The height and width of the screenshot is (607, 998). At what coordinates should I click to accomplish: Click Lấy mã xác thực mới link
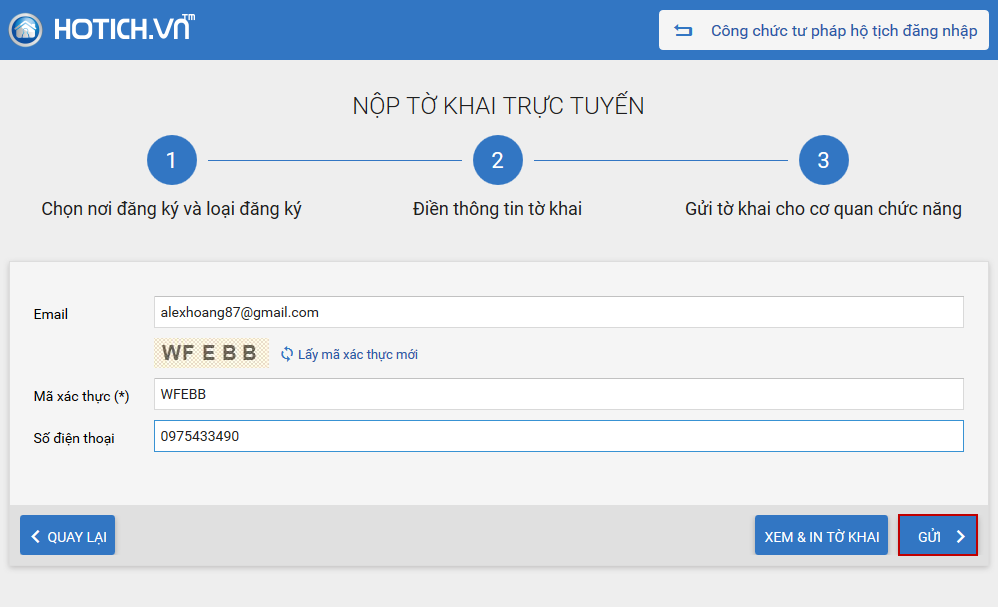[x=357, y=354]
